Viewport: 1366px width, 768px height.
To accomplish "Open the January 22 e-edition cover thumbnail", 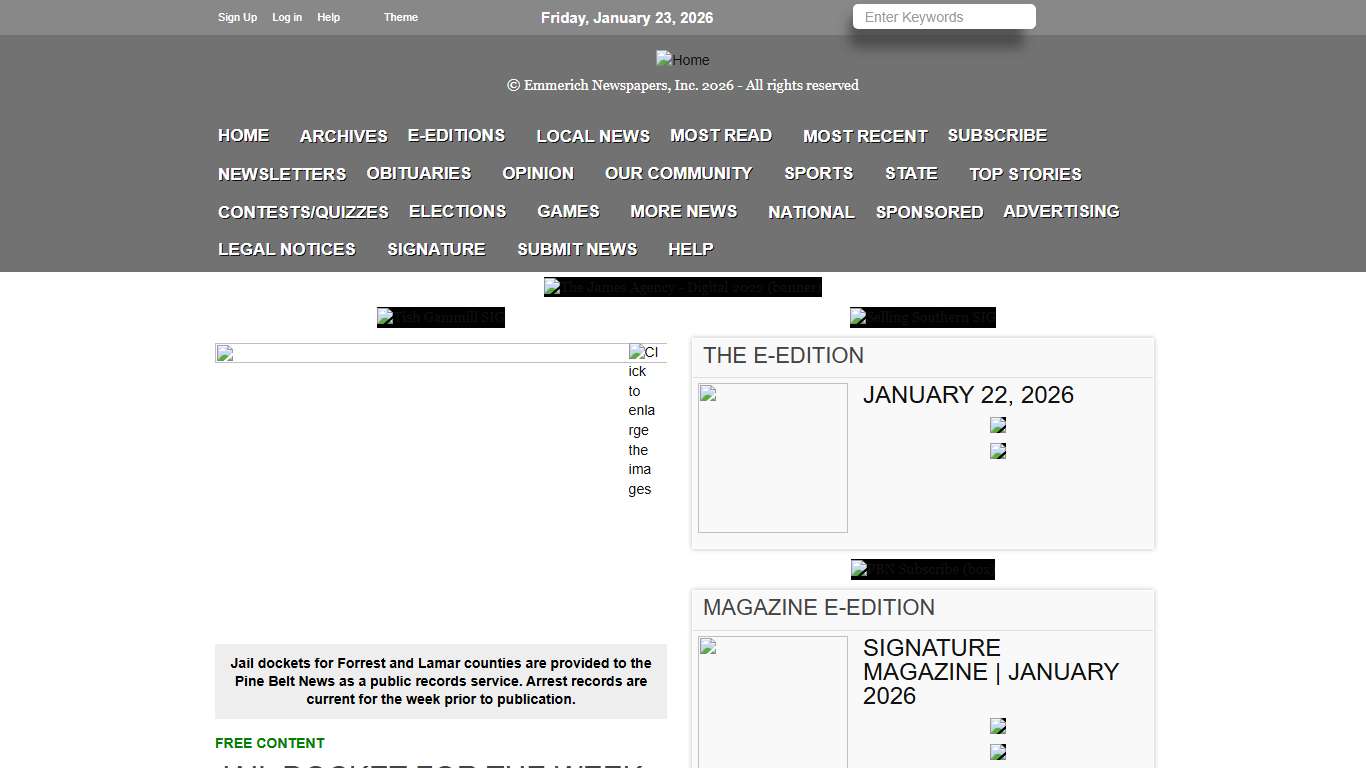I will coord(772,457).
